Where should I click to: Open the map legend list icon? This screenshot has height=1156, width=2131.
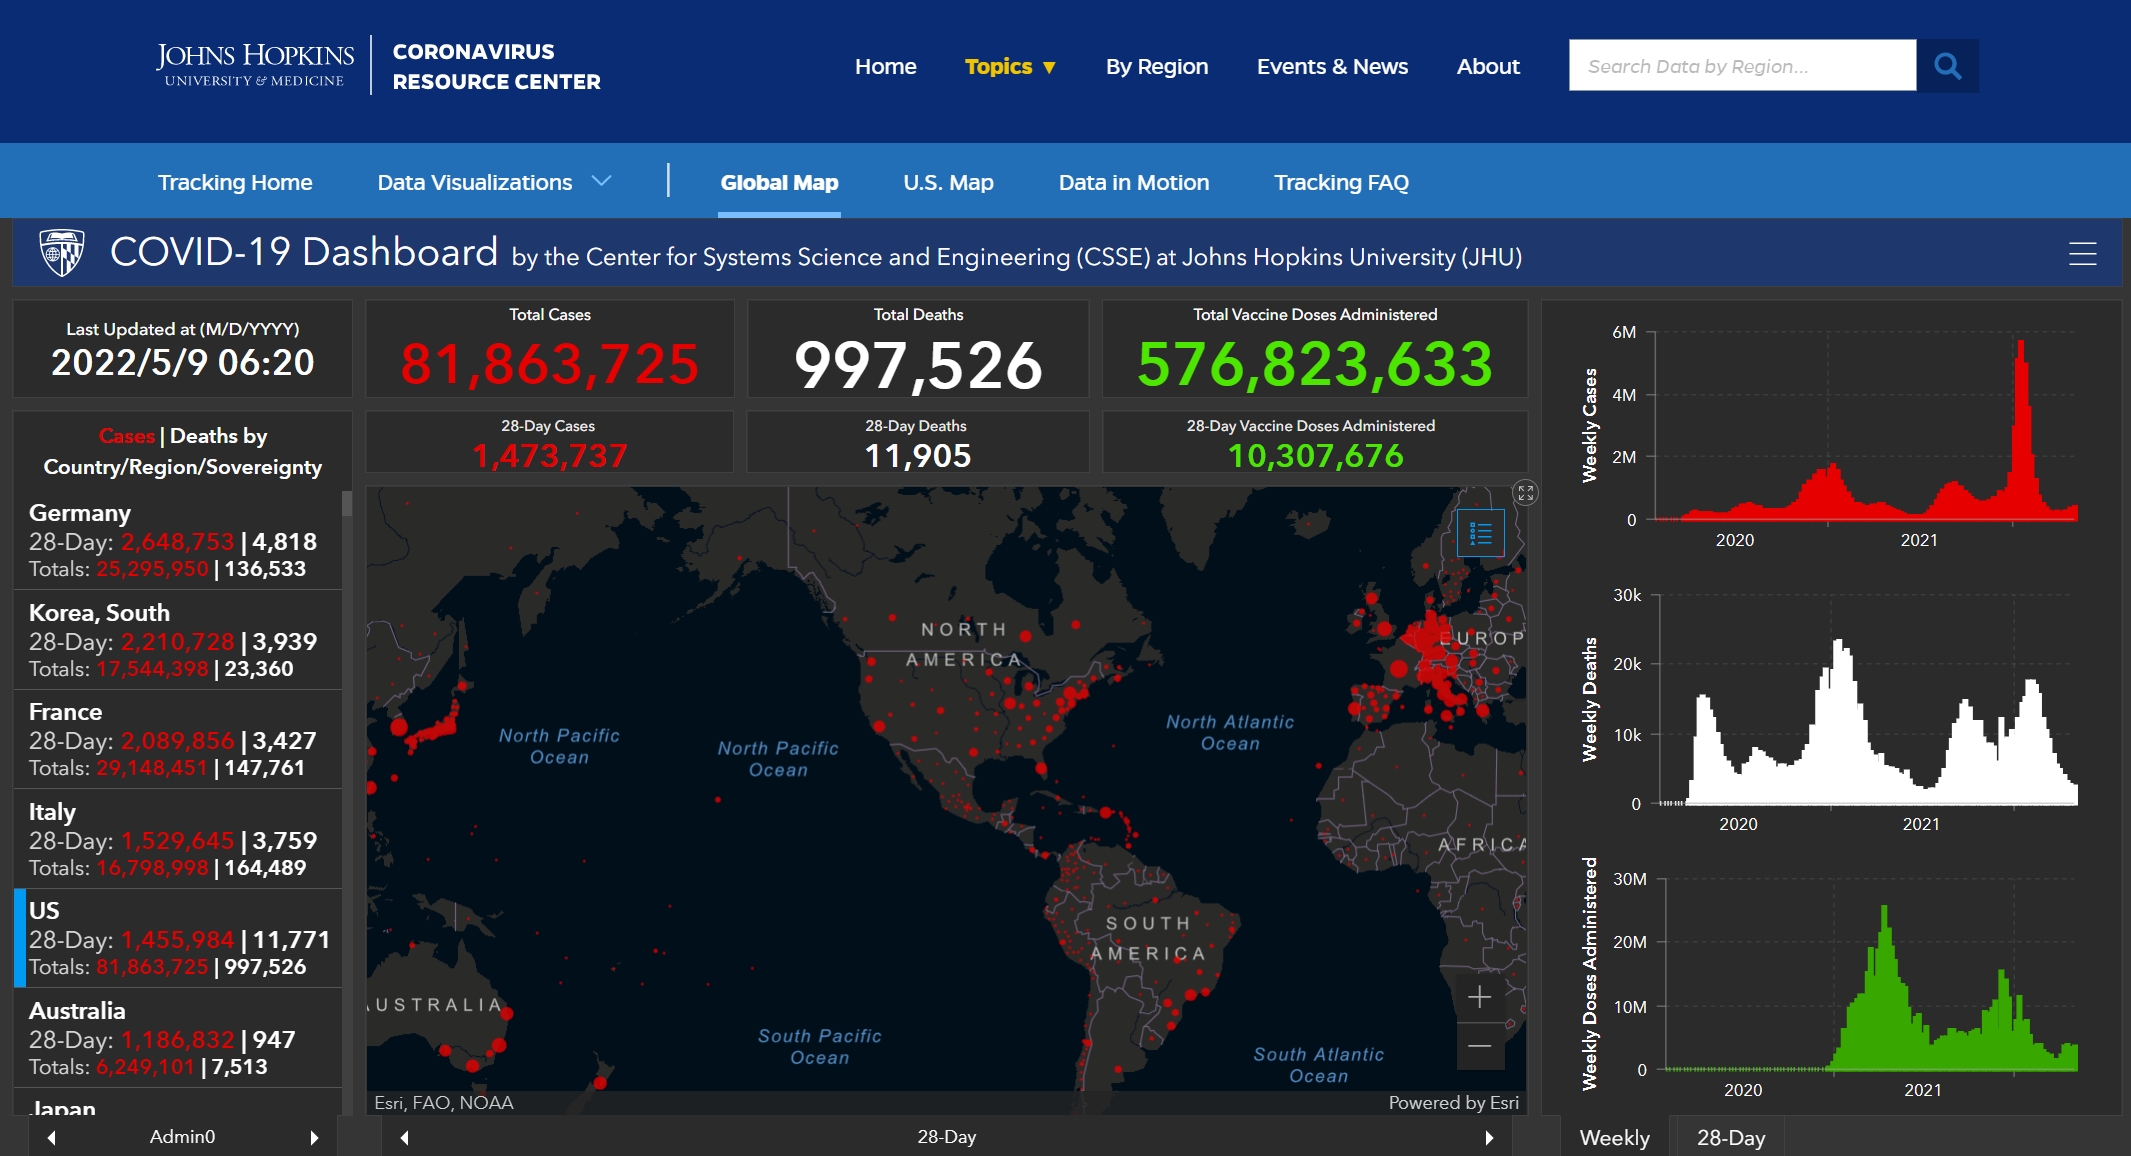(x=1480, y=533)
